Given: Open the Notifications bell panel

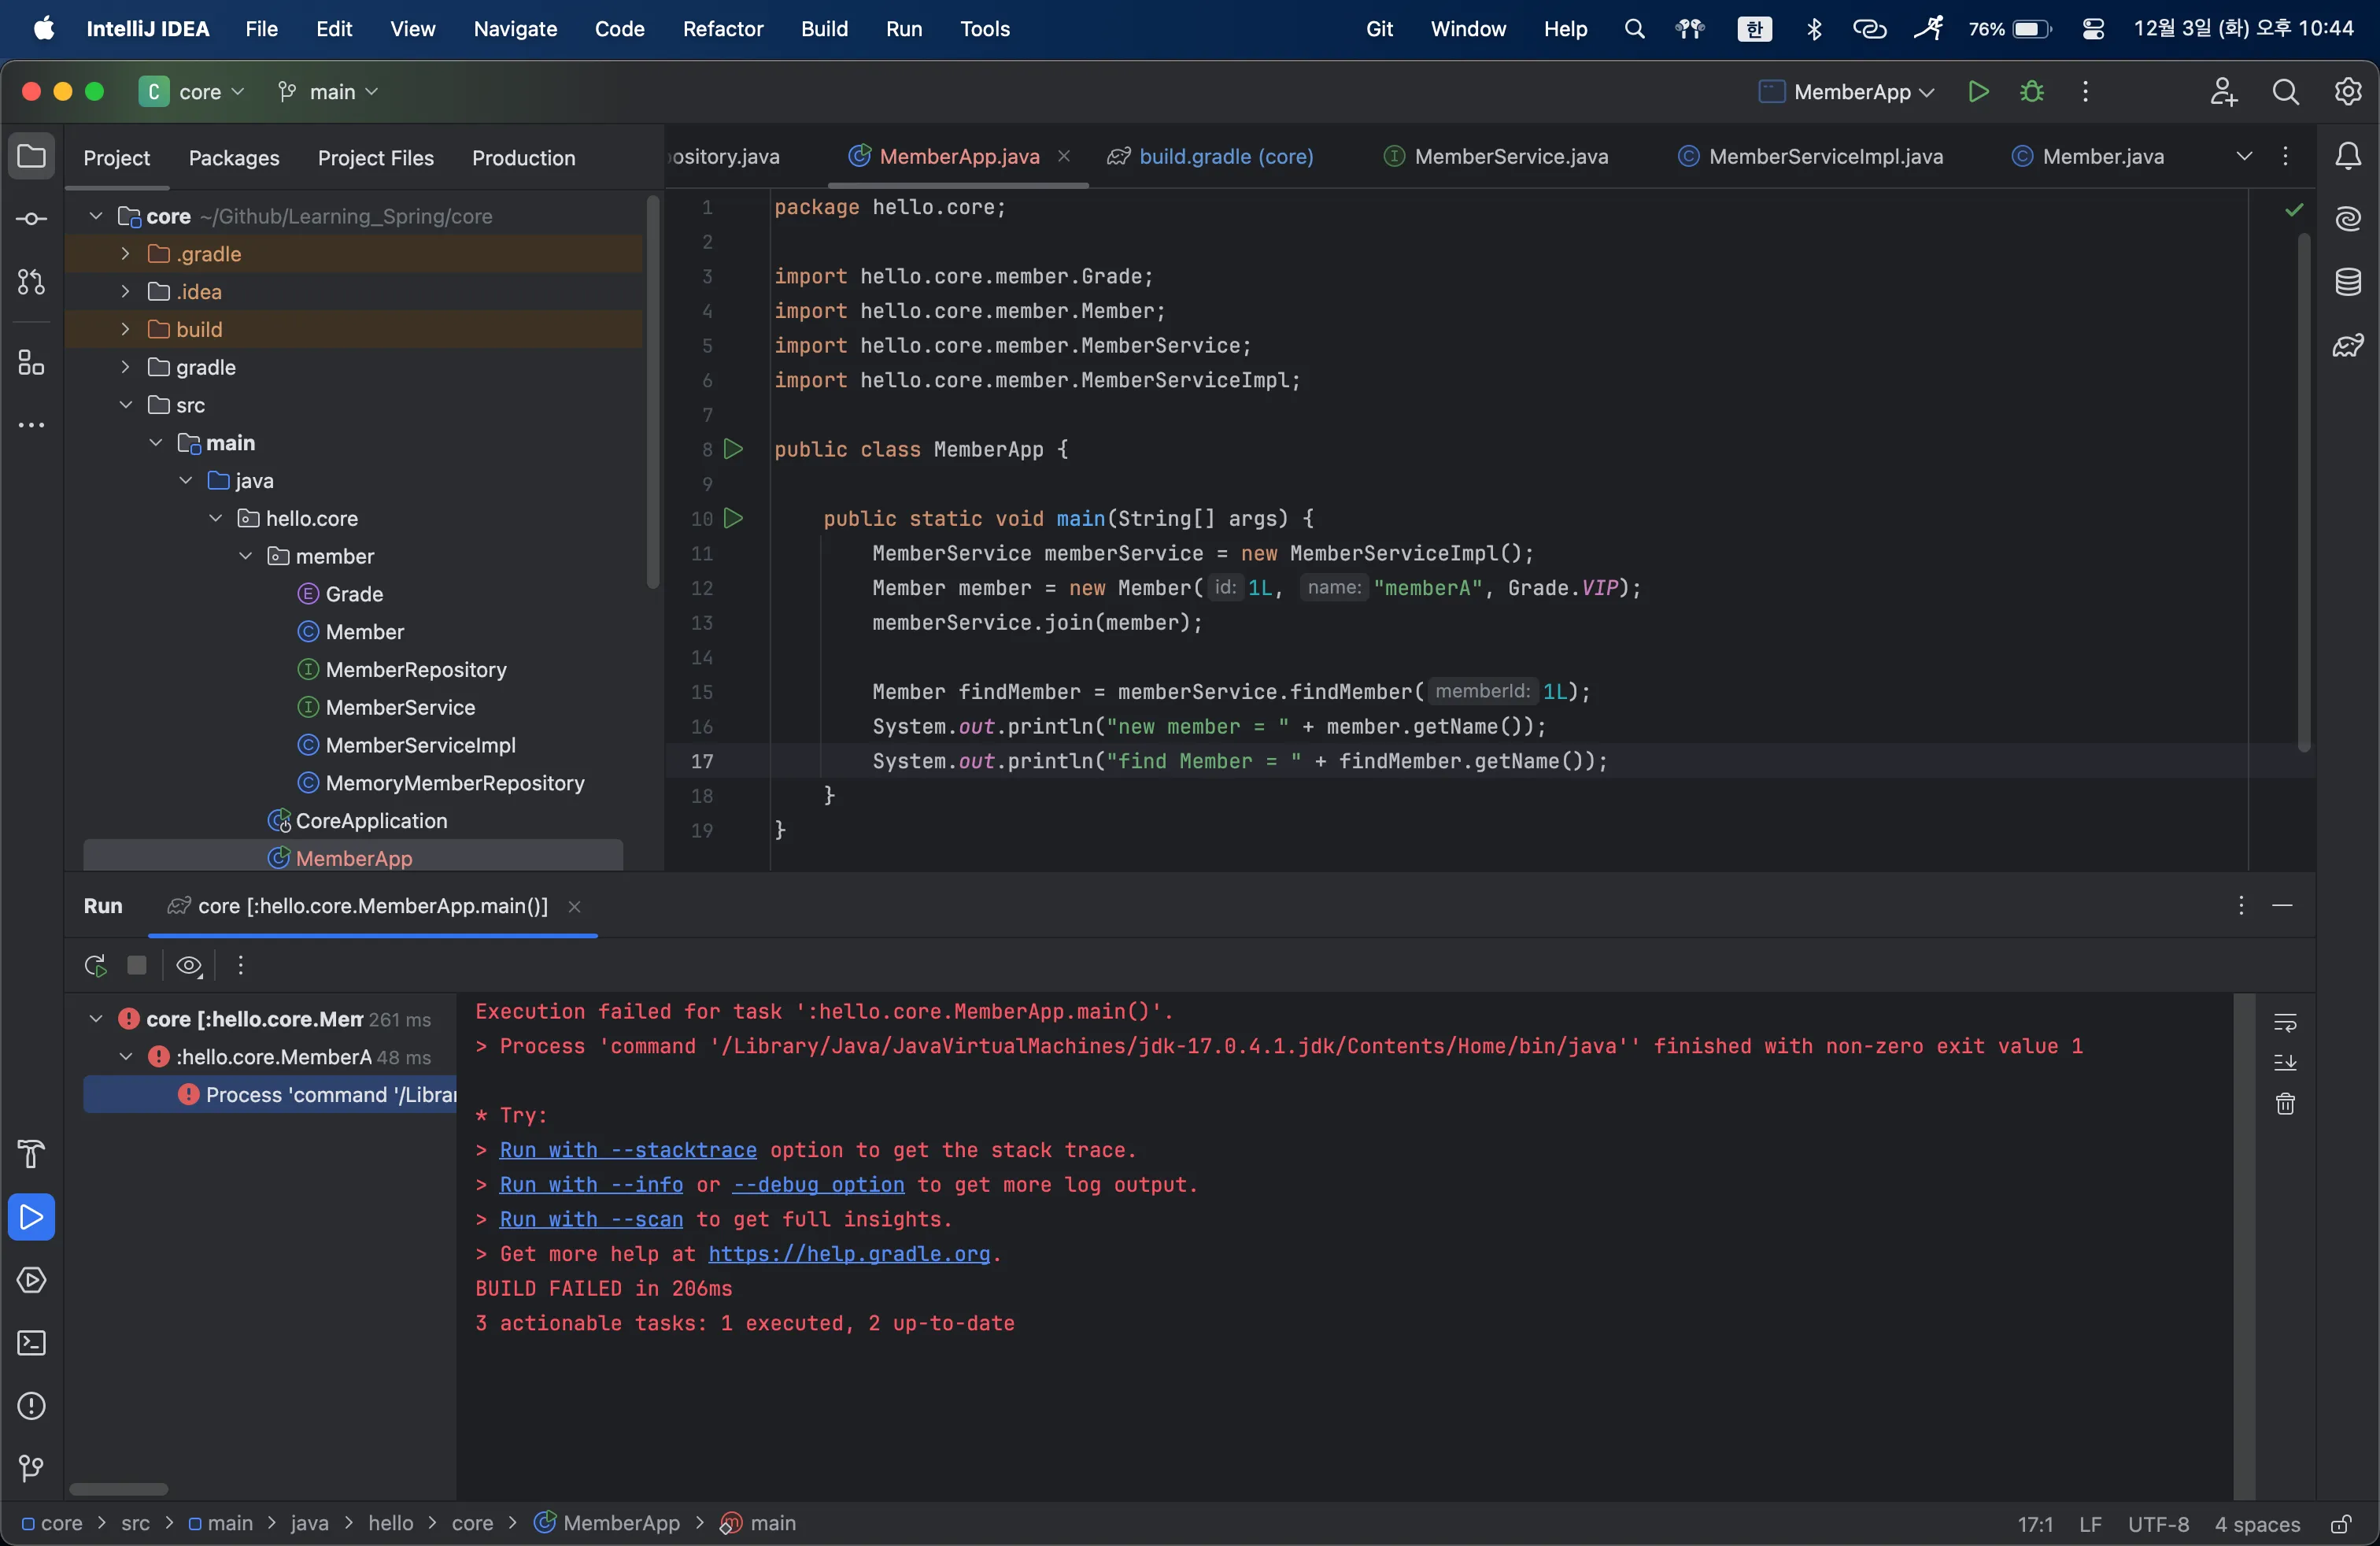Looking at the screenshot, I should click(2348, 156).
